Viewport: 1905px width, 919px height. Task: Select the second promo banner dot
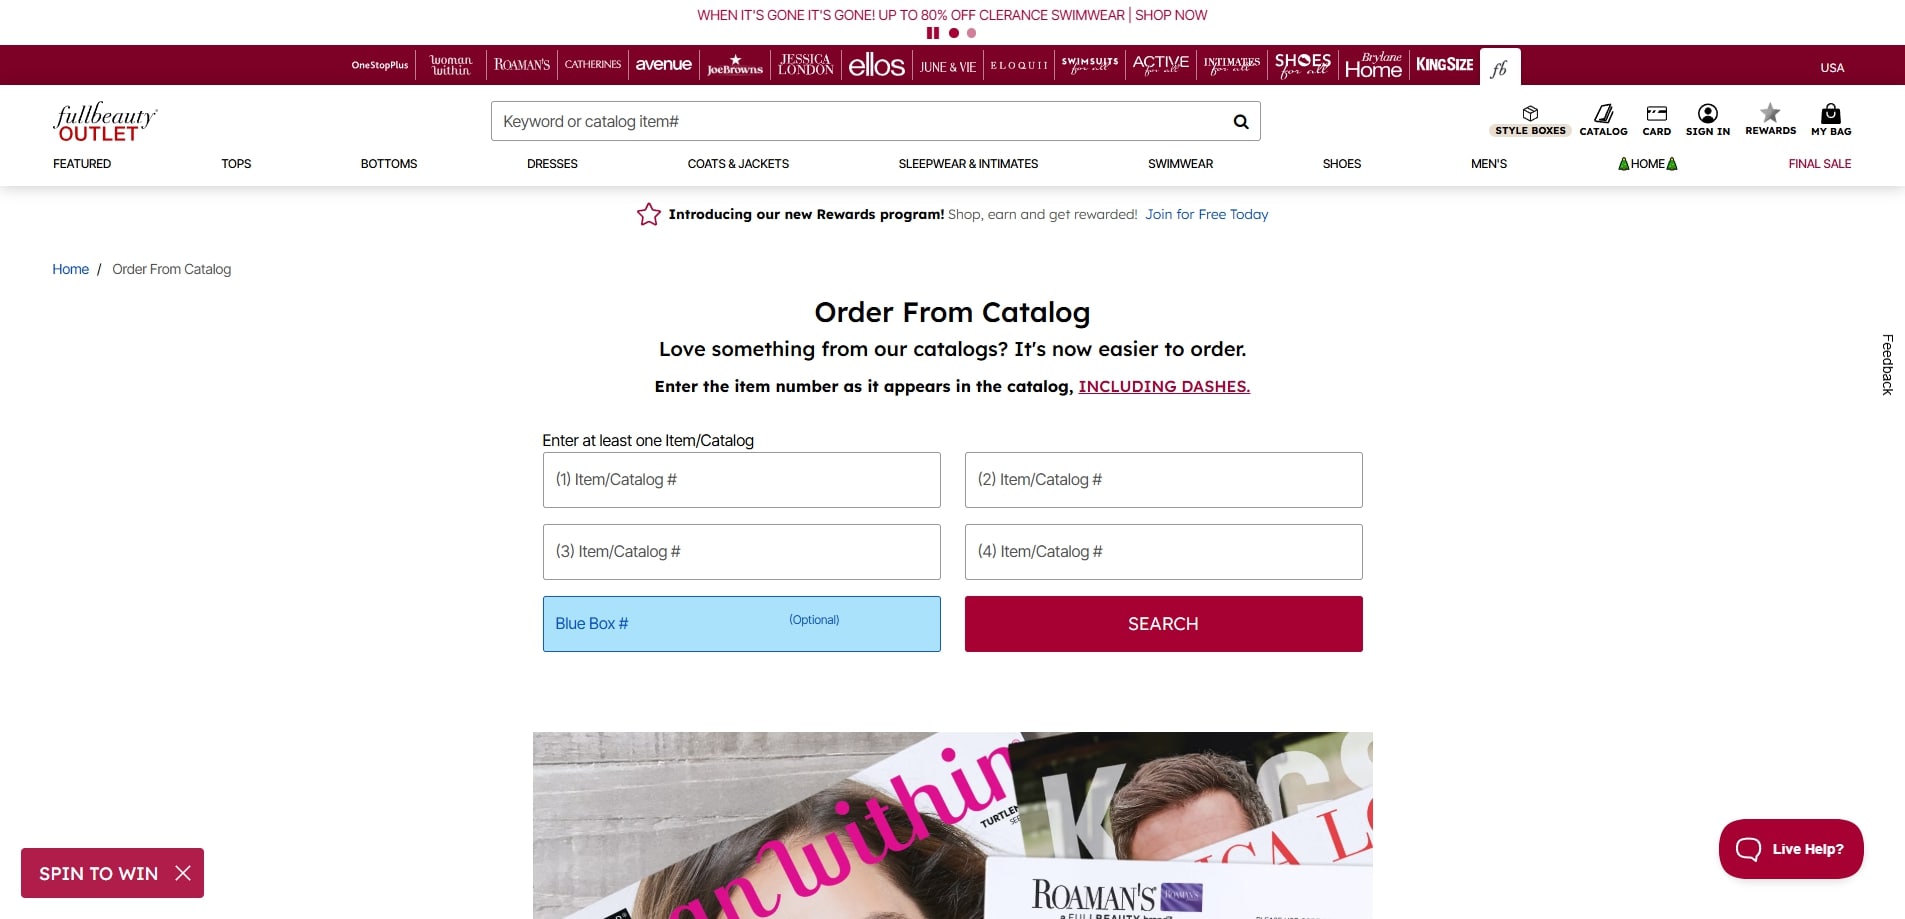coord(954,33)
